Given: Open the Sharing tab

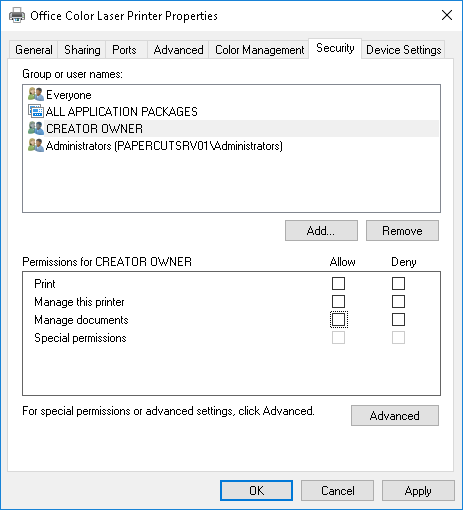Looking at the screenshot, I should tap(82, 50).
